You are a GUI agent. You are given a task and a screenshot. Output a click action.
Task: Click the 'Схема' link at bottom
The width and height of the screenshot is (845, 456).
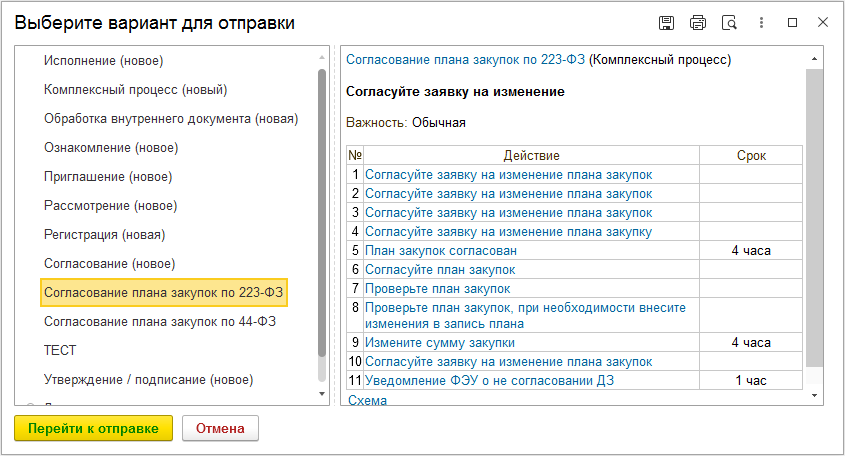coord(368,400)
